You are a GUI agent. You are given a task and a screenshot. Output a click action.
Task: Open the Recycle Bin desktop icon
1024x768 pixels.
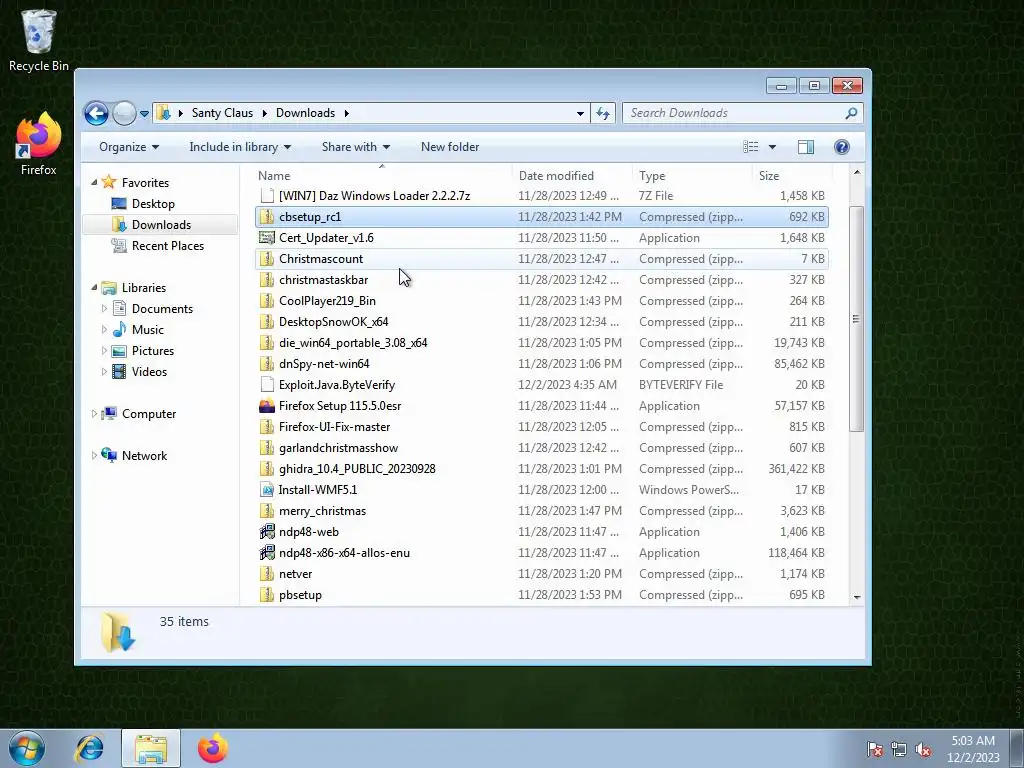[39, 40]
